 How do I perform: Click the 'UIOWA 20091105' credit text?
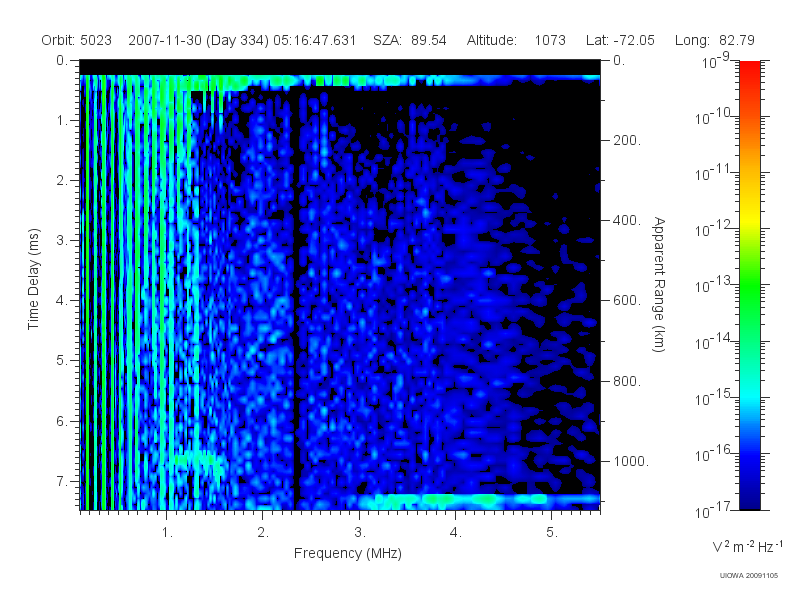click(748, 576)
